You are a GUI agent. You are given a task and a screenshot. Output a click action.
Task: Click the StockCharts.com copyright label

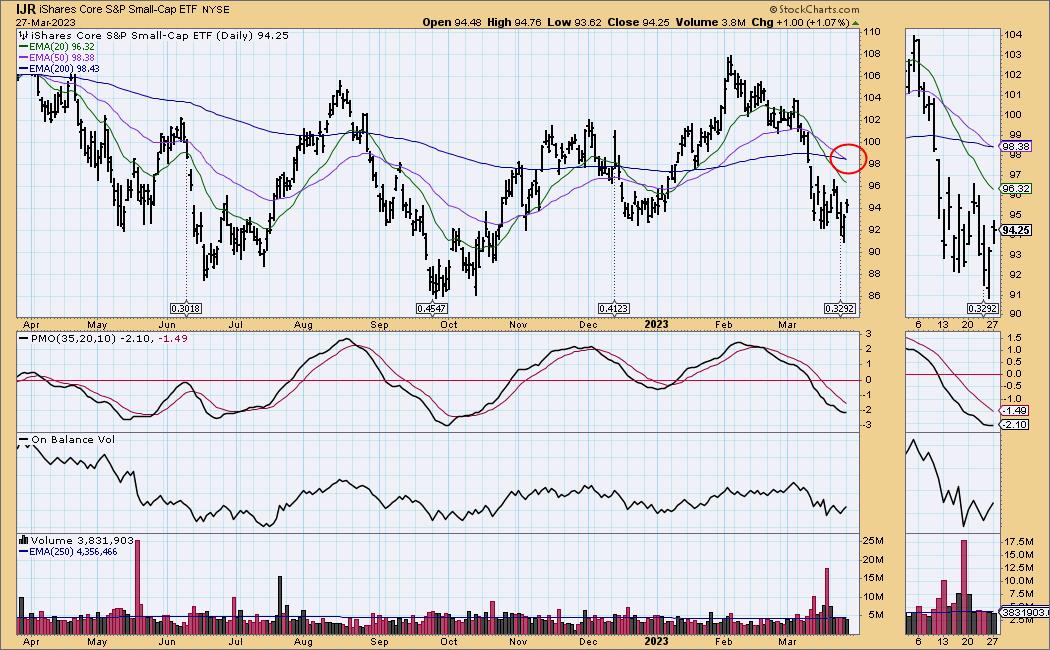pyautogui.click(x=814, y=9)
